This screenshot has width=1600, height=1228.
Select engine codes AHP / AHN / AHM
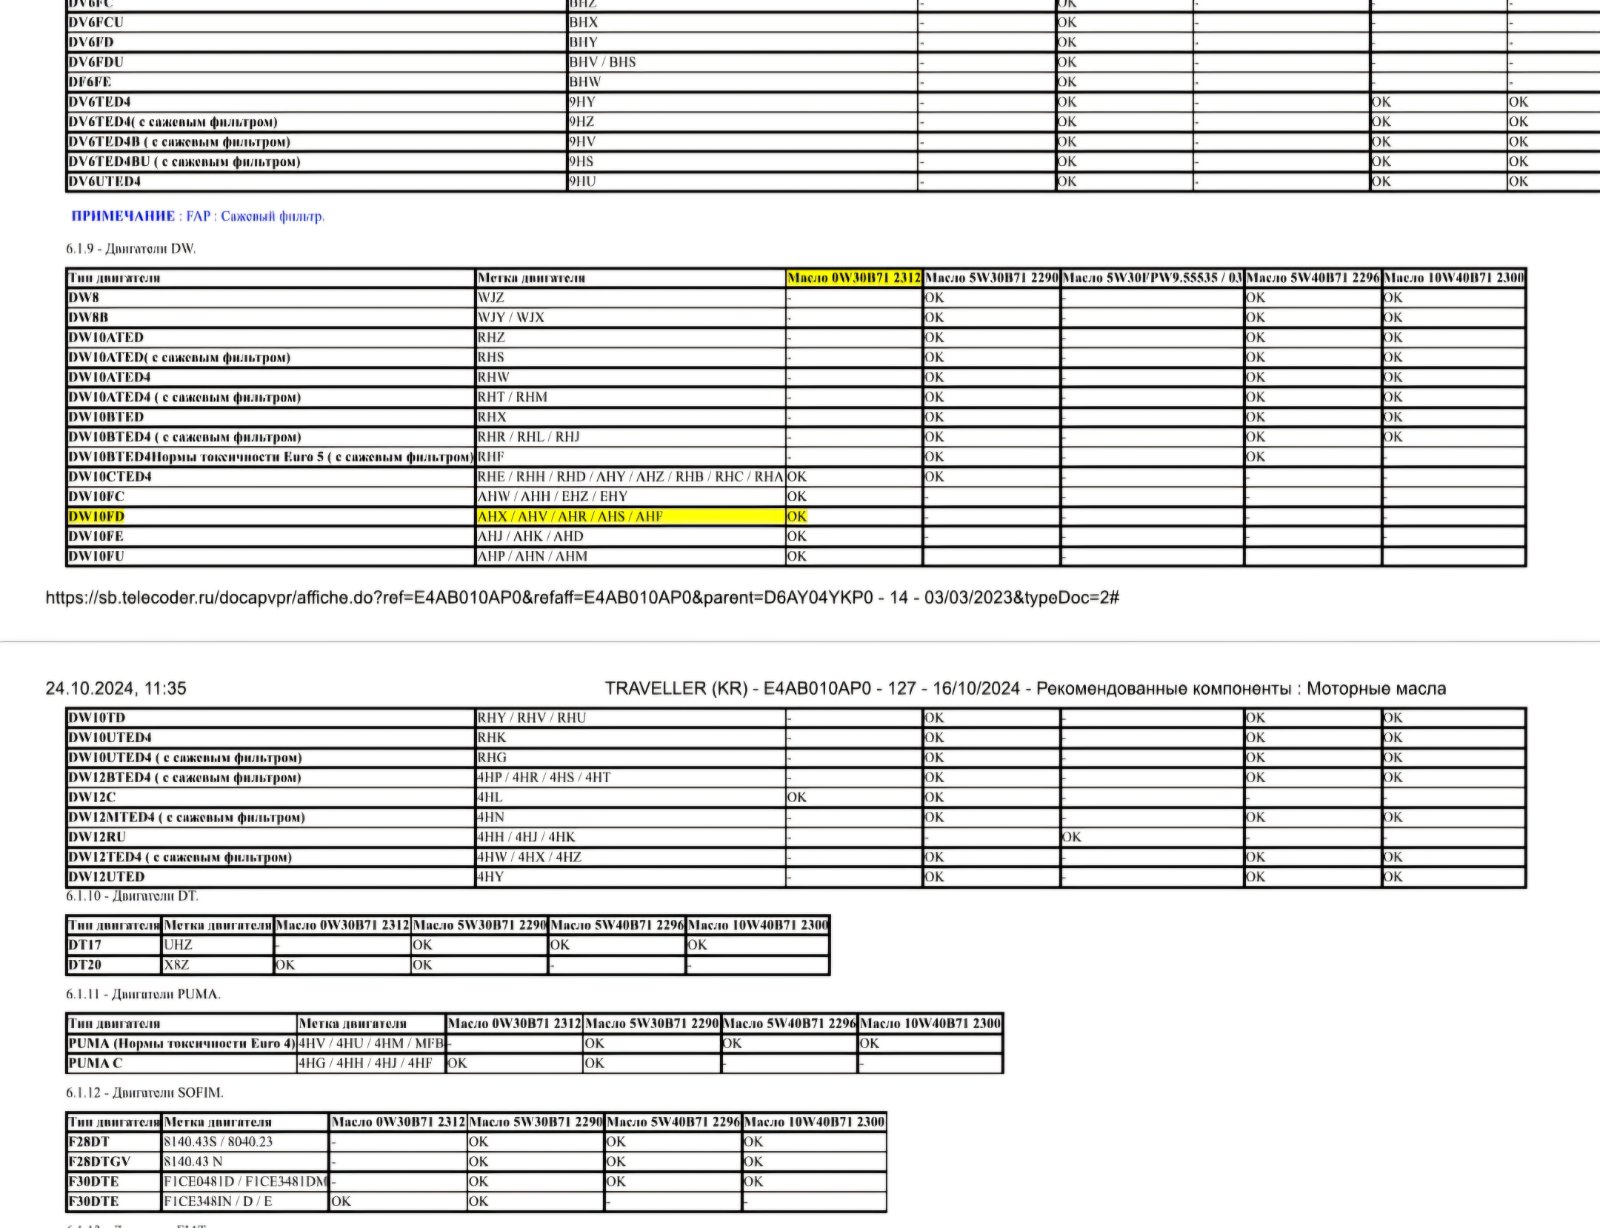(533, 557)
